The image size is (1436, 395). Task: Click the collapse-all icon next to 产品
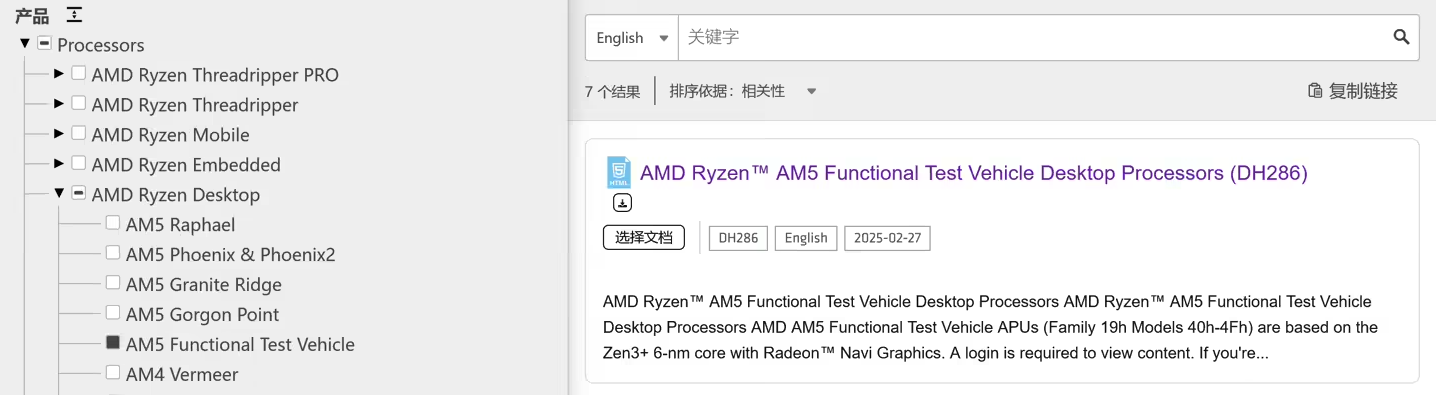[x=74, y=14]
